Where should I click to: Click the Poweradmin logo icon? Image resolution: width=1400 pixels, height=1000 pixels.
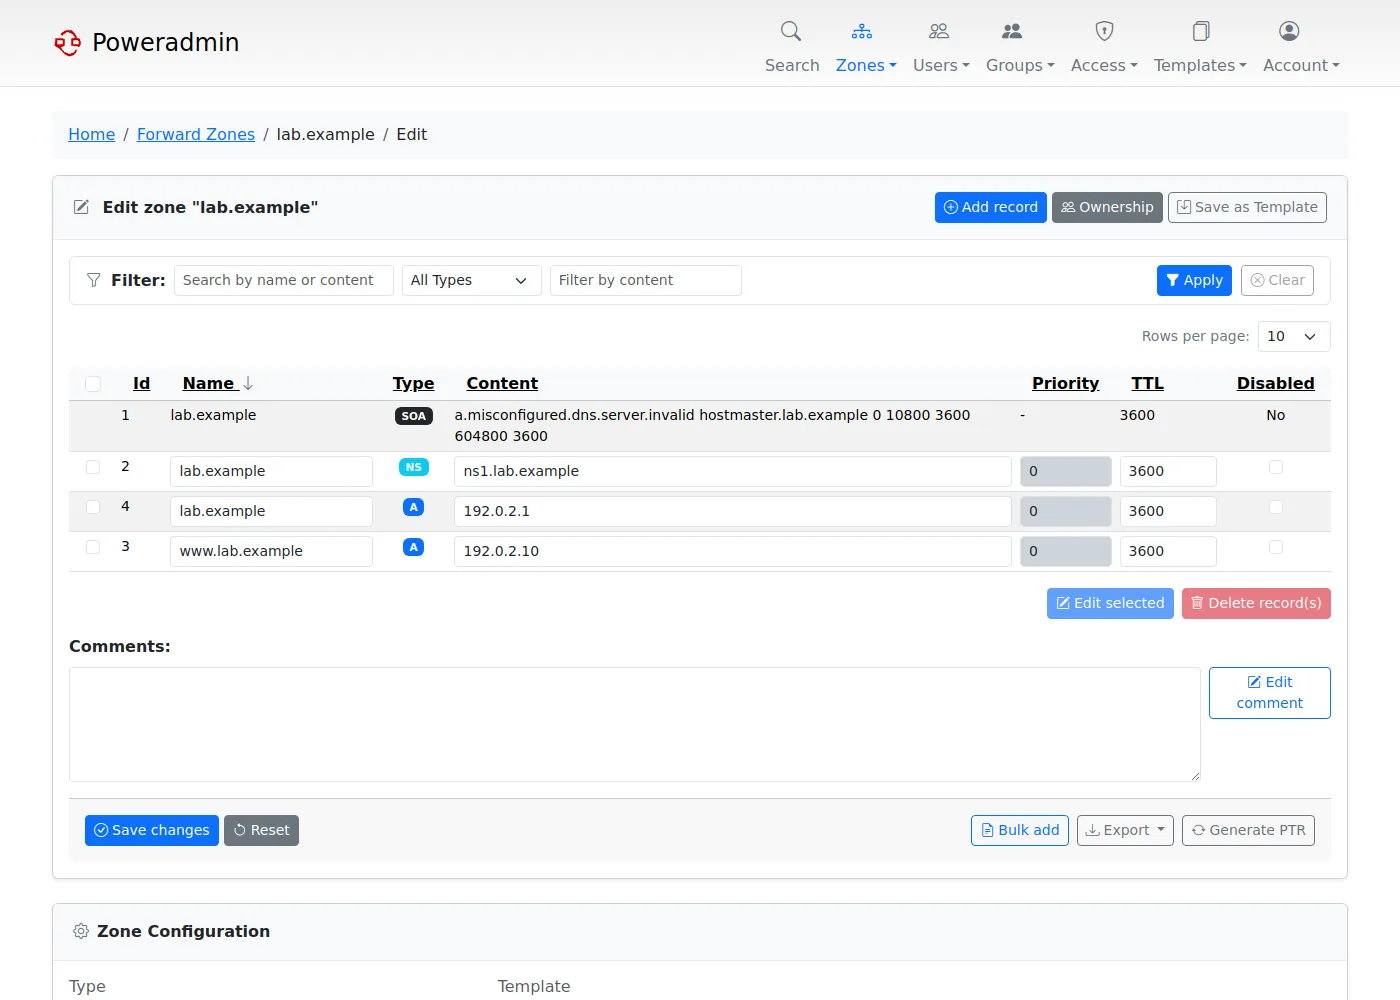[x=68, y=42]
